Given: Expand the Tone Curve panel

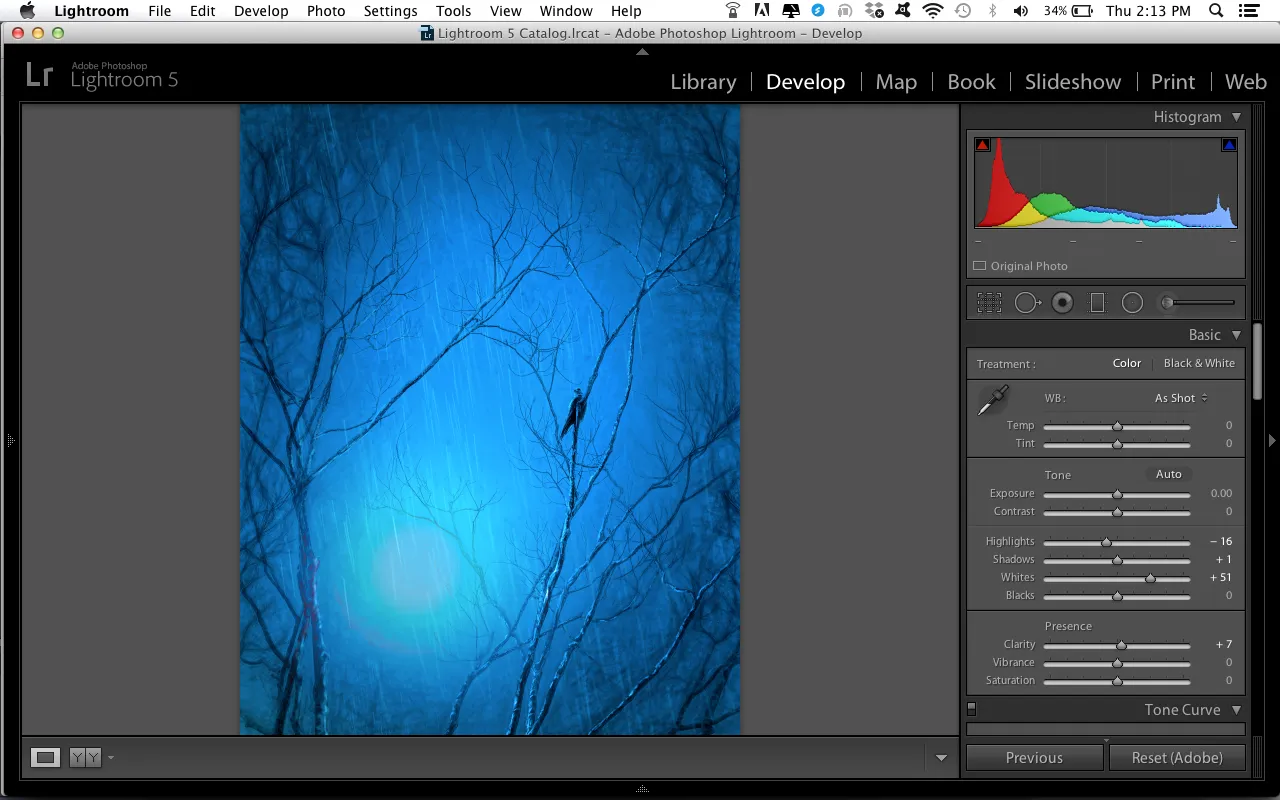Looking at the screenshot, I should click(x=1237, y=710).
